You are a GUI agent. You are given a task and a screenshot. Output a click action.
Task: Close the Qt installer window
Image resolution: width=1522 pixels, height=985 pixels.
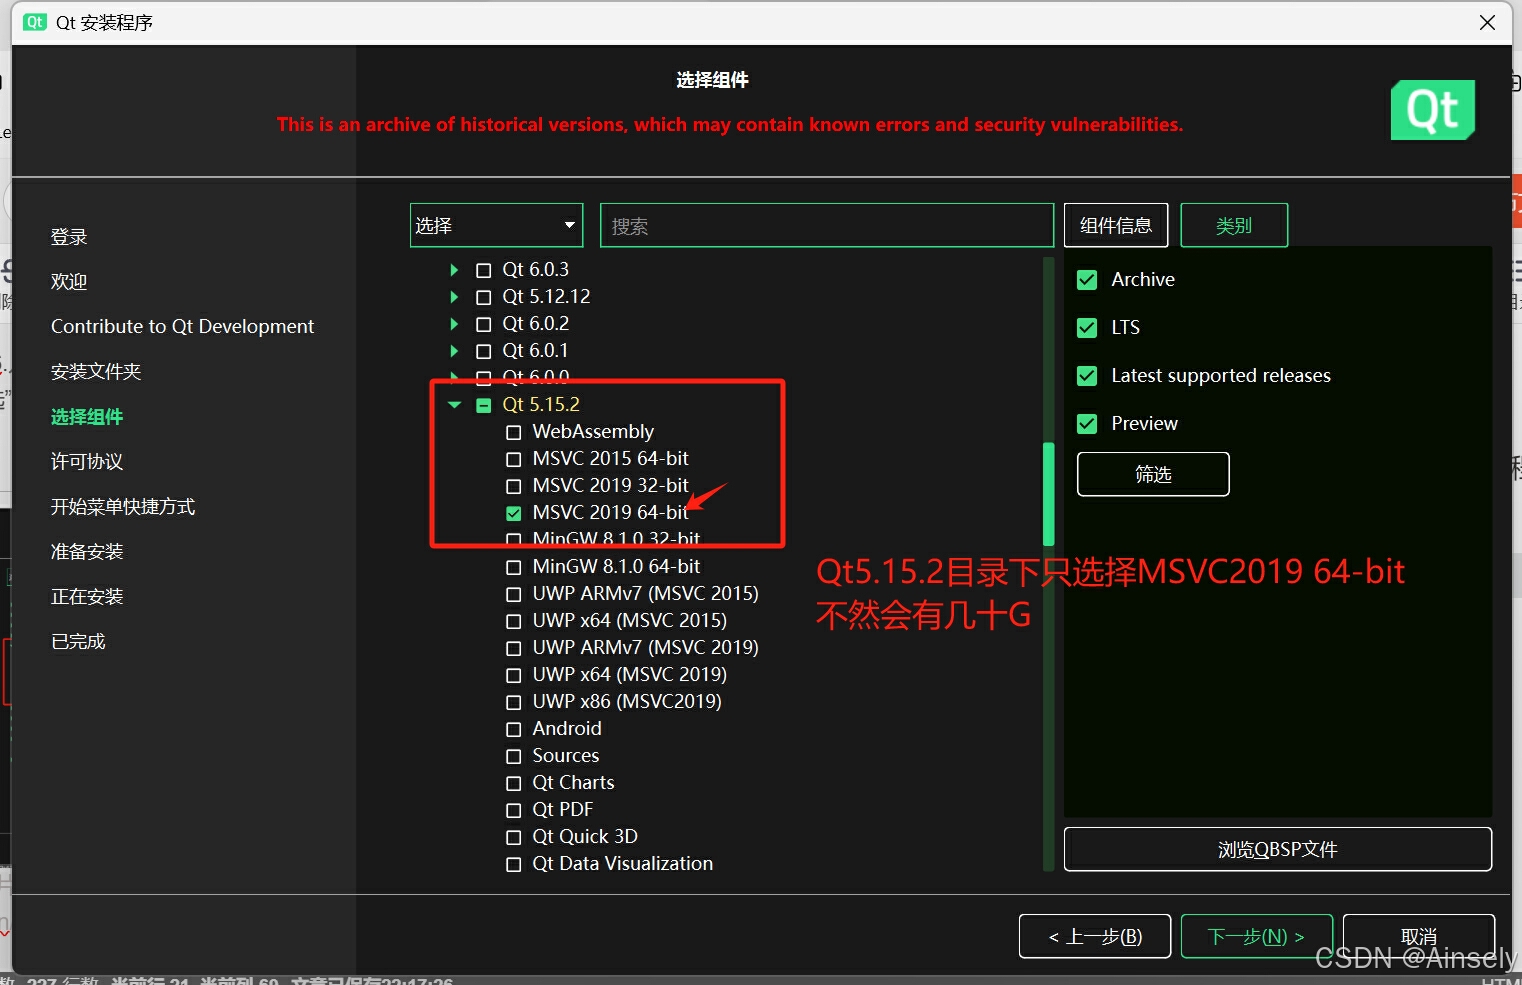coord(1487,22)
